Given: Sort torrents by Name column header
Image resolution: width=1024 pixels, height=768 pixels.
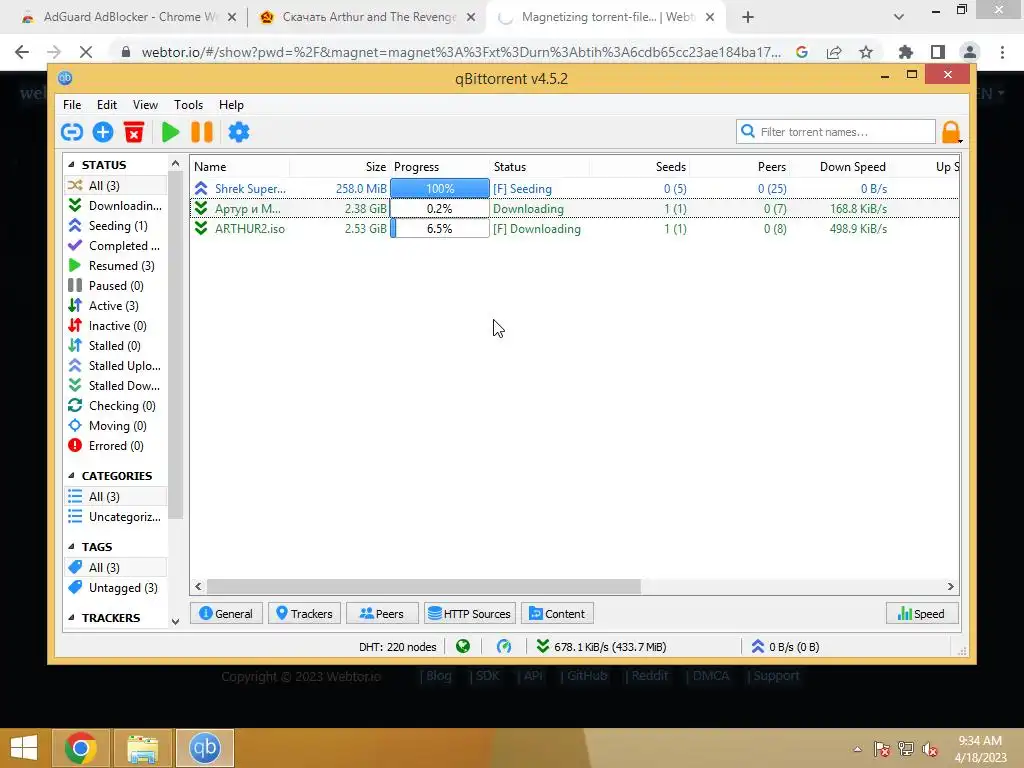Looking at the screenshot, I should tap(240, 167).
